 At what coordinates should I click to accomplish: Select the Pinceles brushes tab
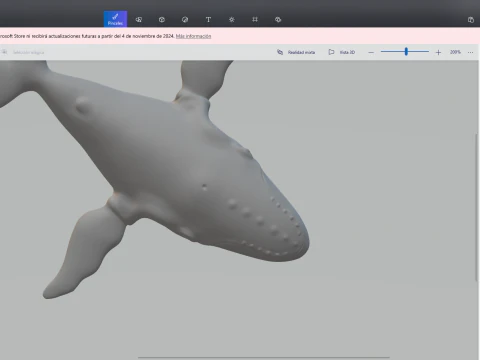(115, 19)
